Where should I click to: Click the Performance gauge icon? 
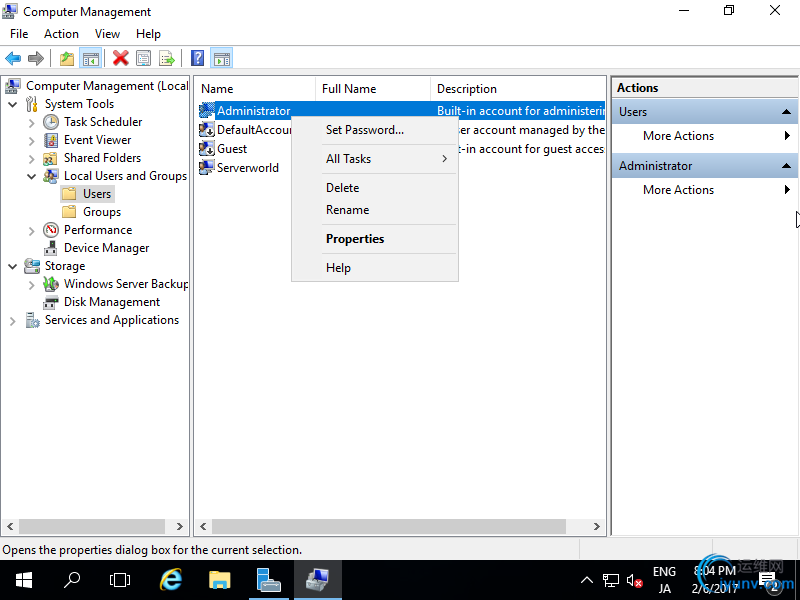(51, 230)
